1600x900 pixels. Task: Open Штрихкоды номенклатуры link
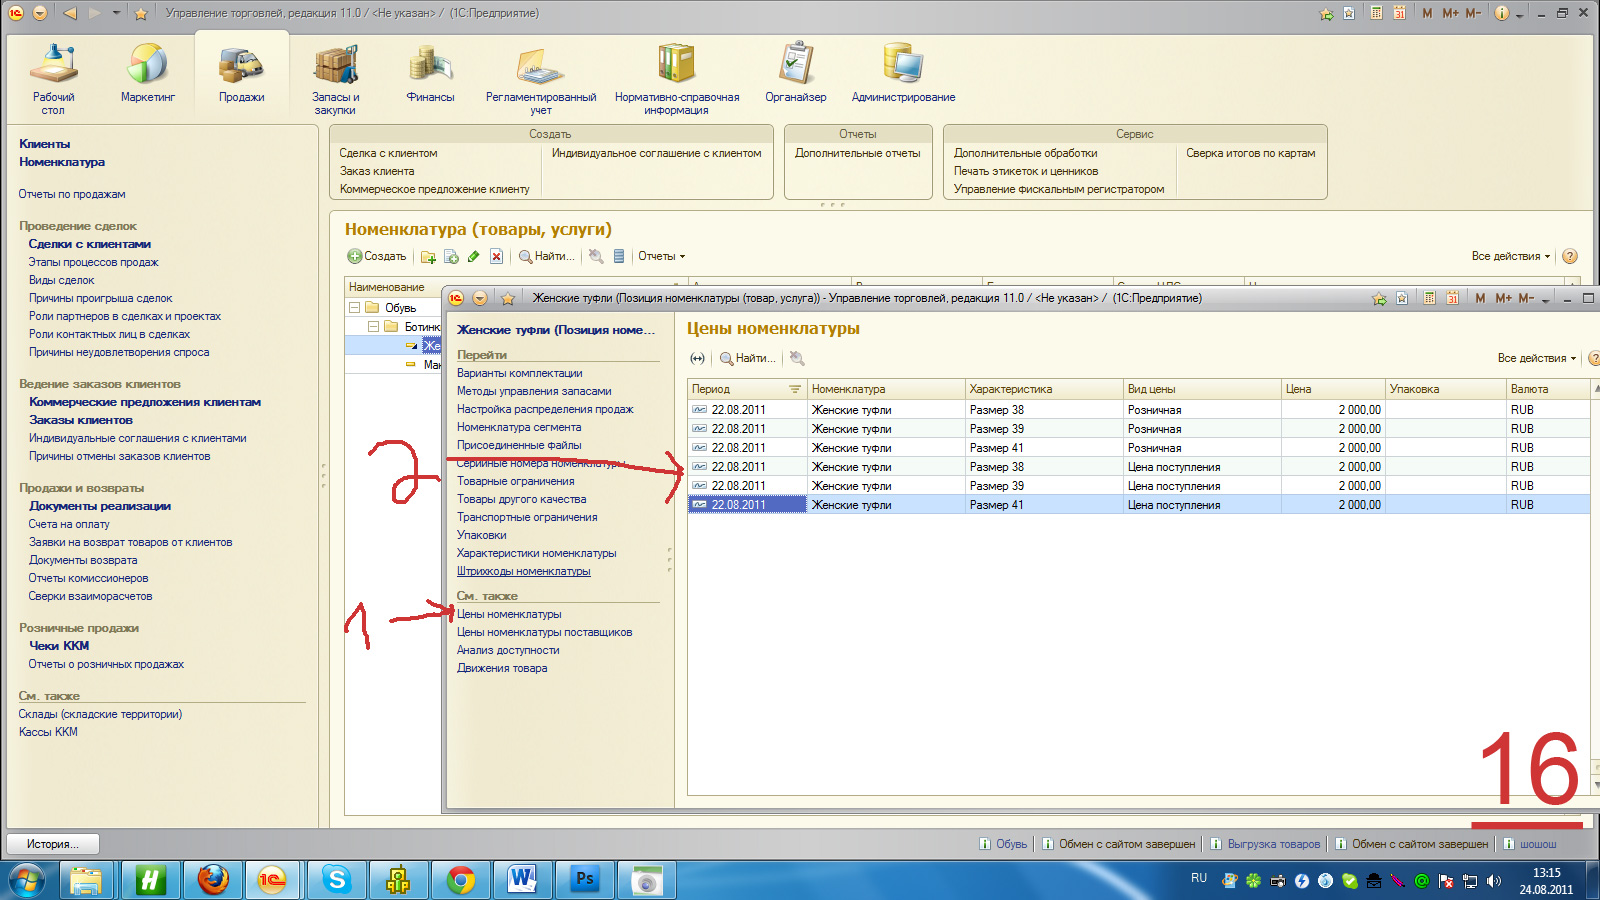tap(524, 571)
